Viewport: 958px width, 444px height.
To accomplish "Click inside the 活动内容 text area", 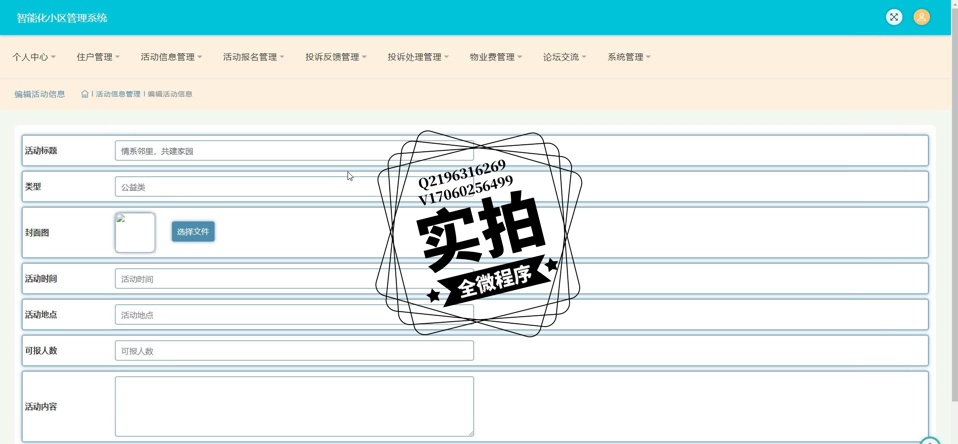I will point(294,406).
